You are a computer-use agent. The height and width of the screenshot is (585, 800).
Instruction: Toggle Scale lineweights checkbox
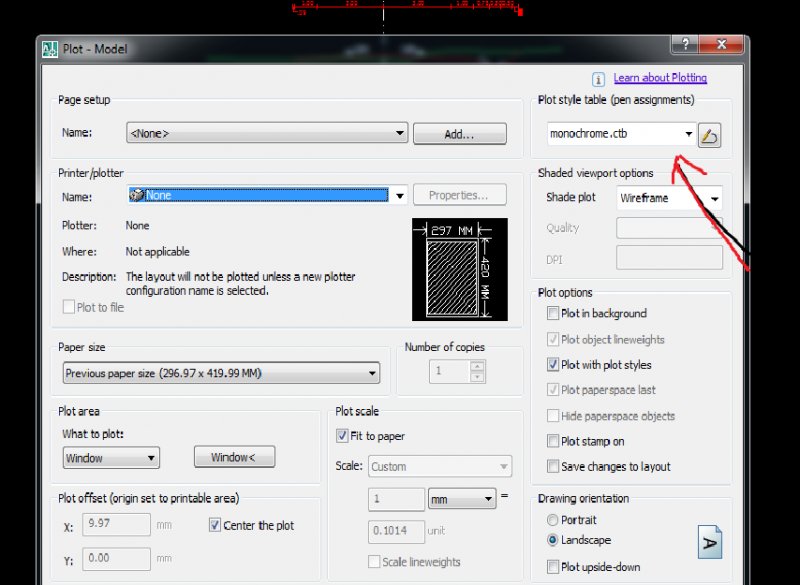[374, 562]
